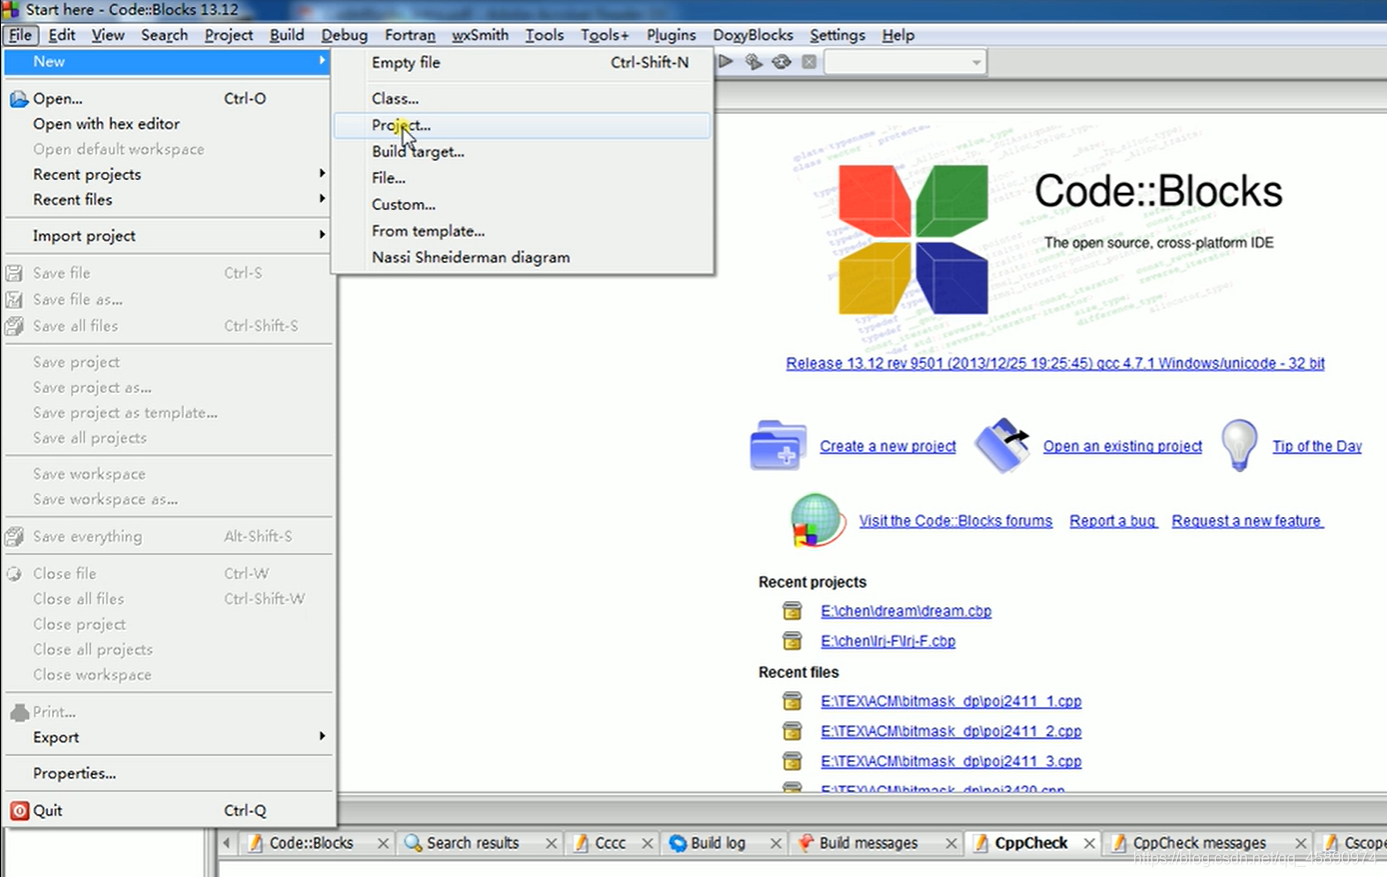
Task: Click the Search results tab magnifier icon
Action: [413, 843]
